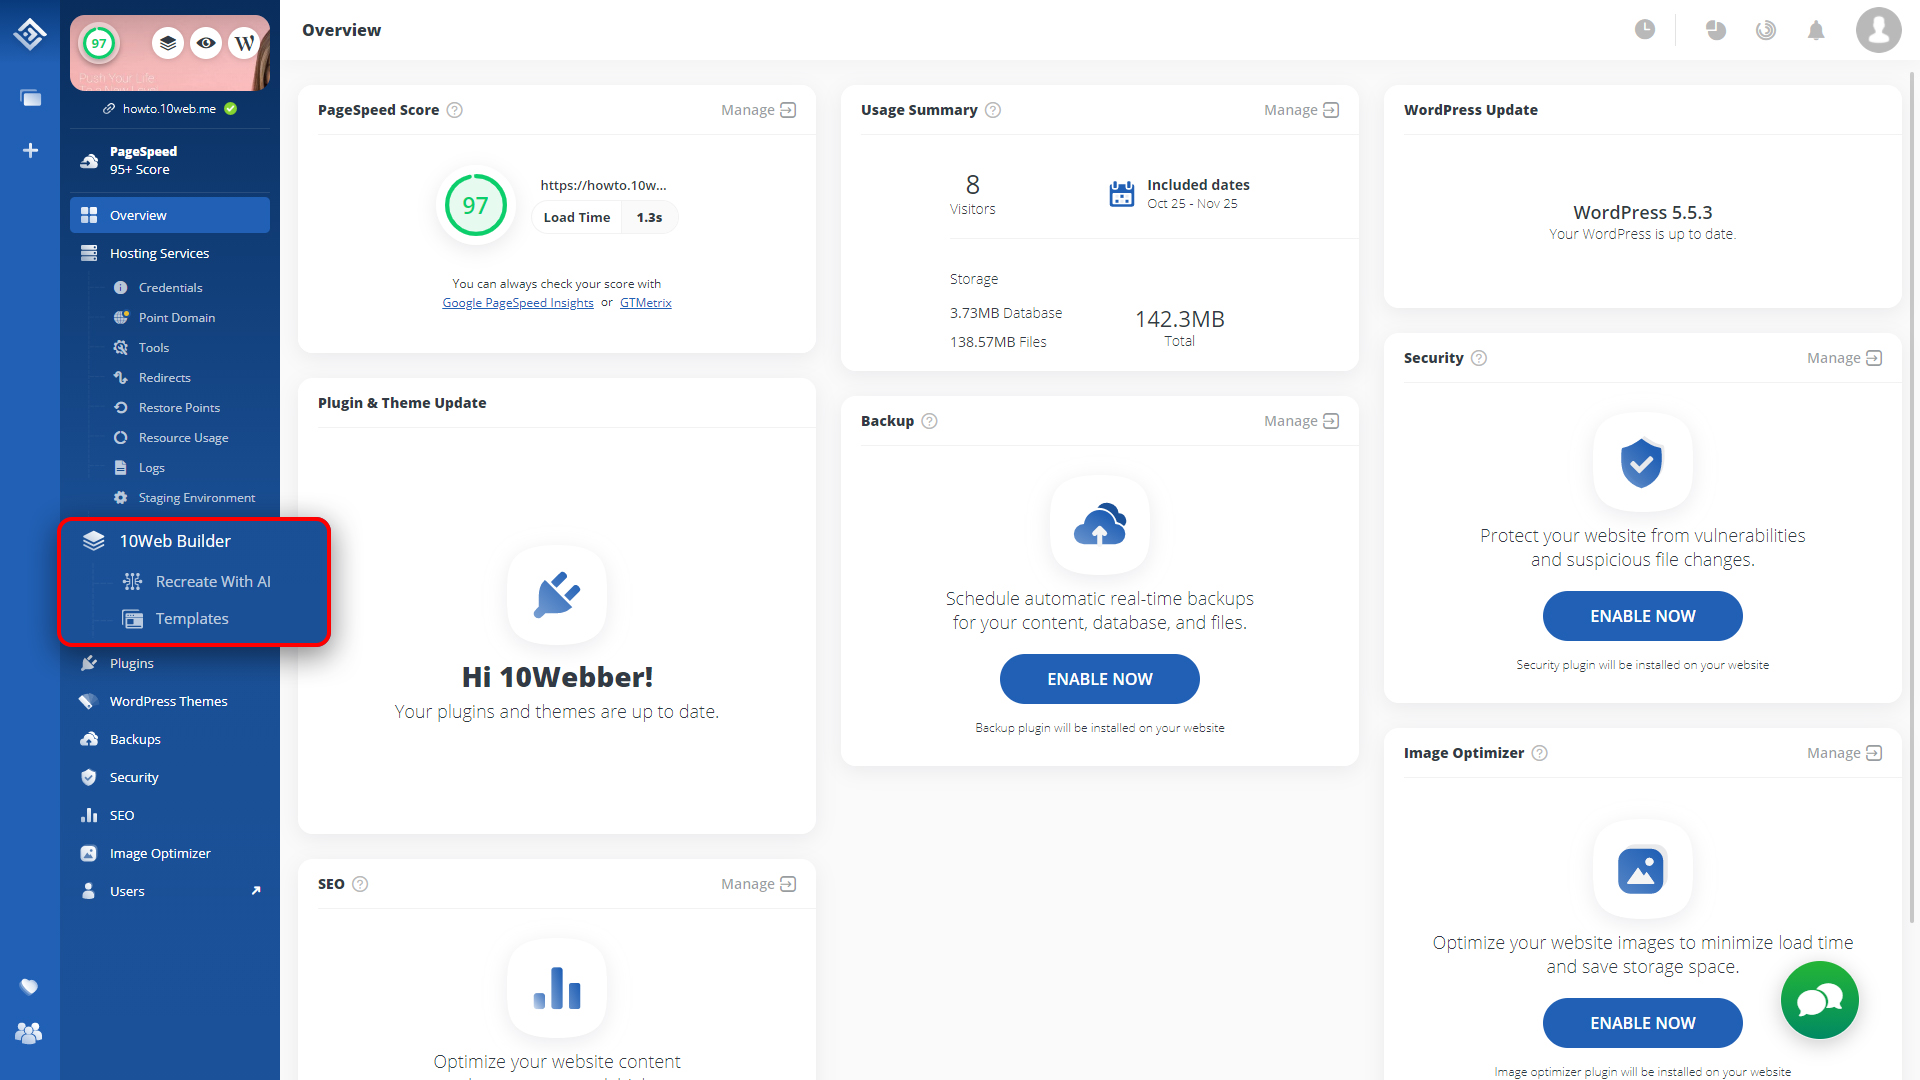This screenshot has height=1080, width=1920.
Task: Click the shield icon in Security card
Action: [x=1642, y=462]
